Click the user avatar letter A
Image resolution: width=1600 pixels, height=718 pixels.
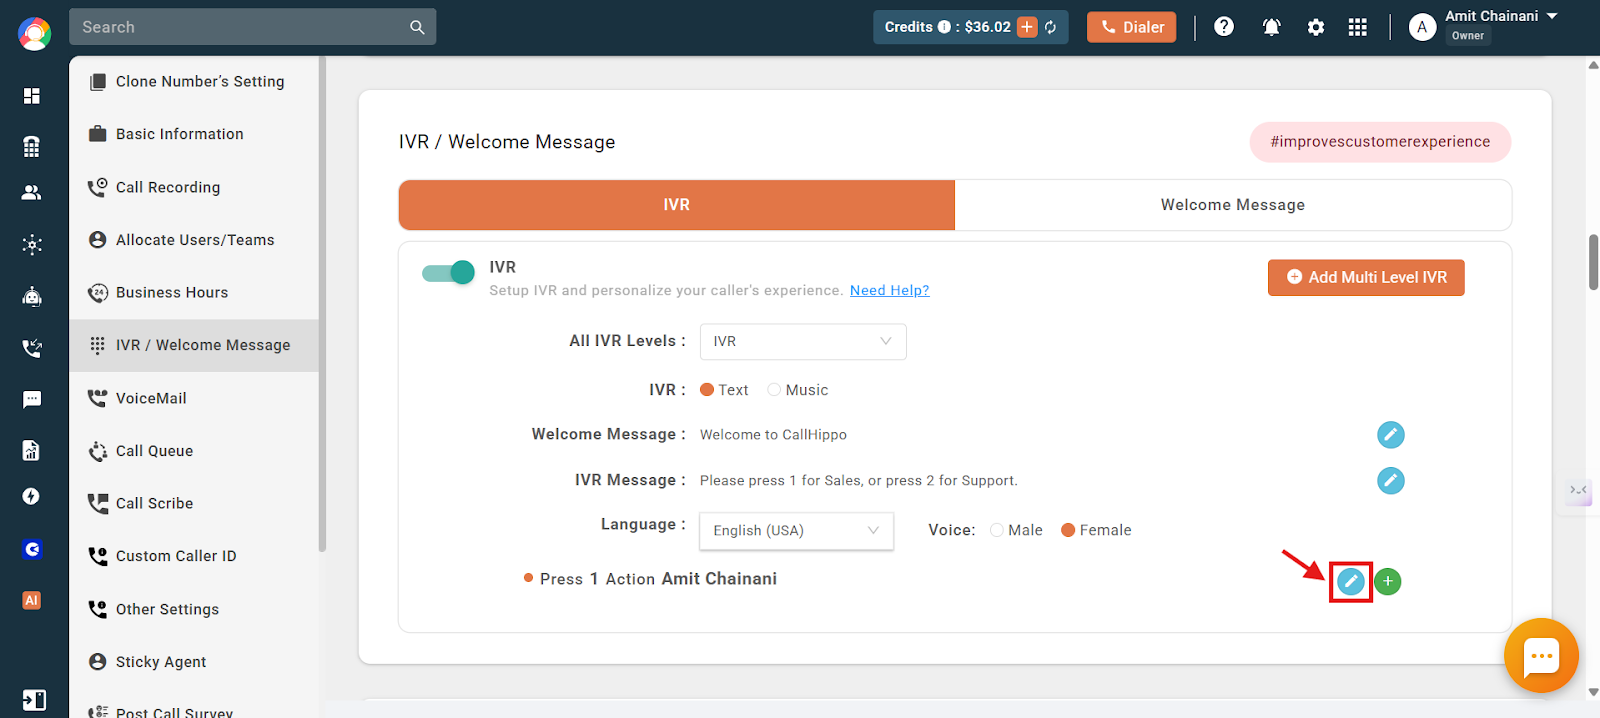[x=1422, y=27]
